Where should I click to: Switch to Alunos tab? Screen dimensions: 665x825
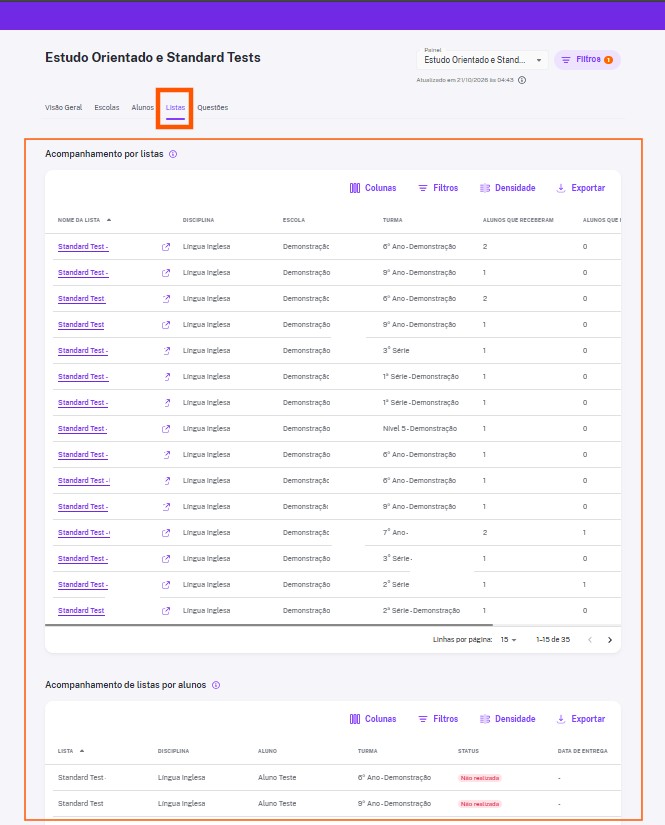(x=143, y=107)
